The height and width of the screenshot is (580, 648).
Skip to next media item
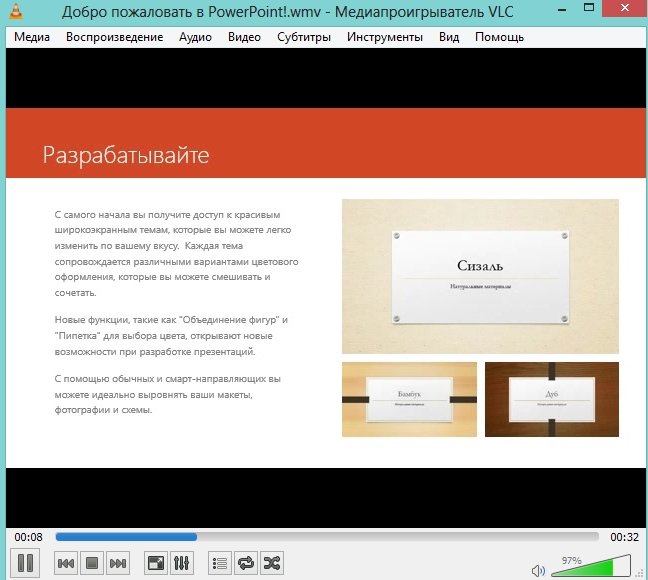(x=118, y=564)
